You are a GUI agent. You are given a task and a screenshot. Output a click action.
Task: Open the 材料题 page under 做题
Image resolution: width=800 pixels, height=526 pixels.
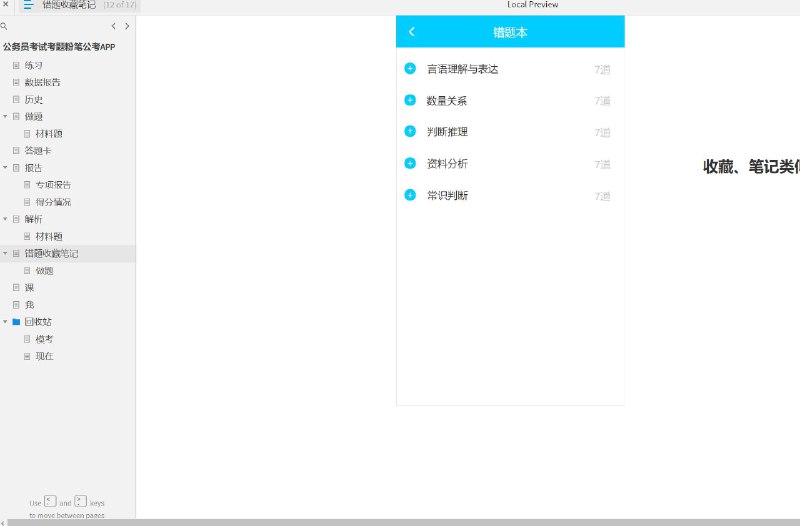(49, 134)
